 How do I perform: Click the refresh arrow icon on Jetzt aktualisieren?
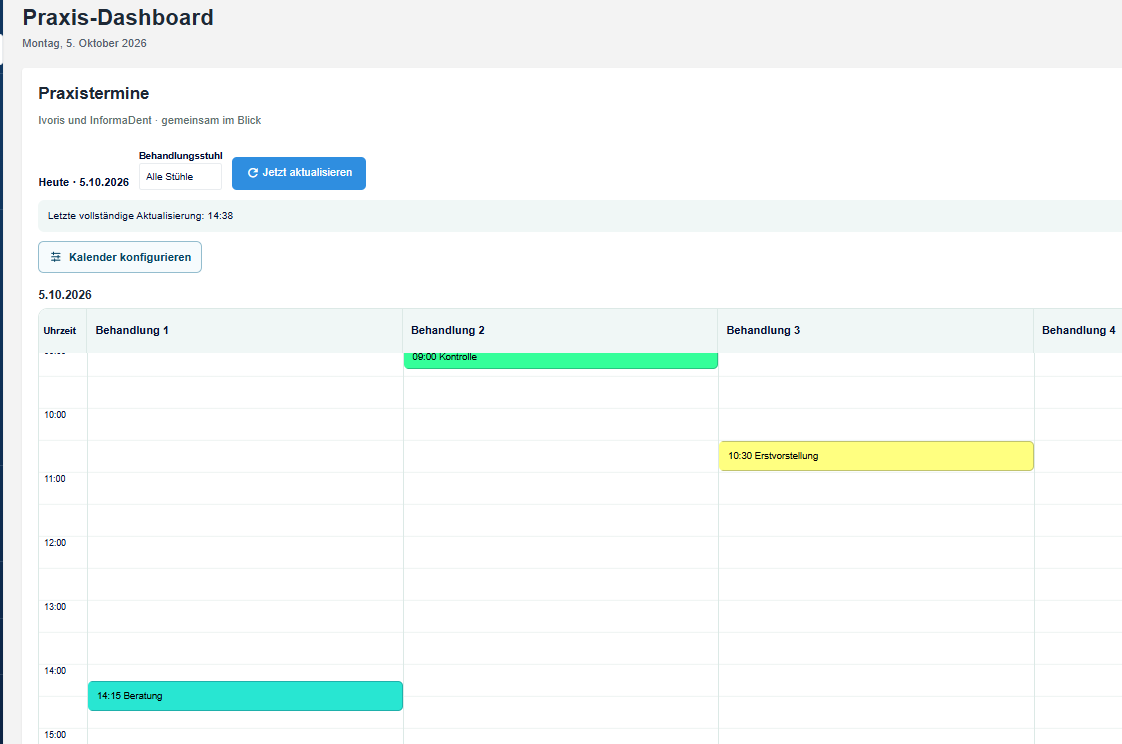pyautogui.click(x=253, y=173)
